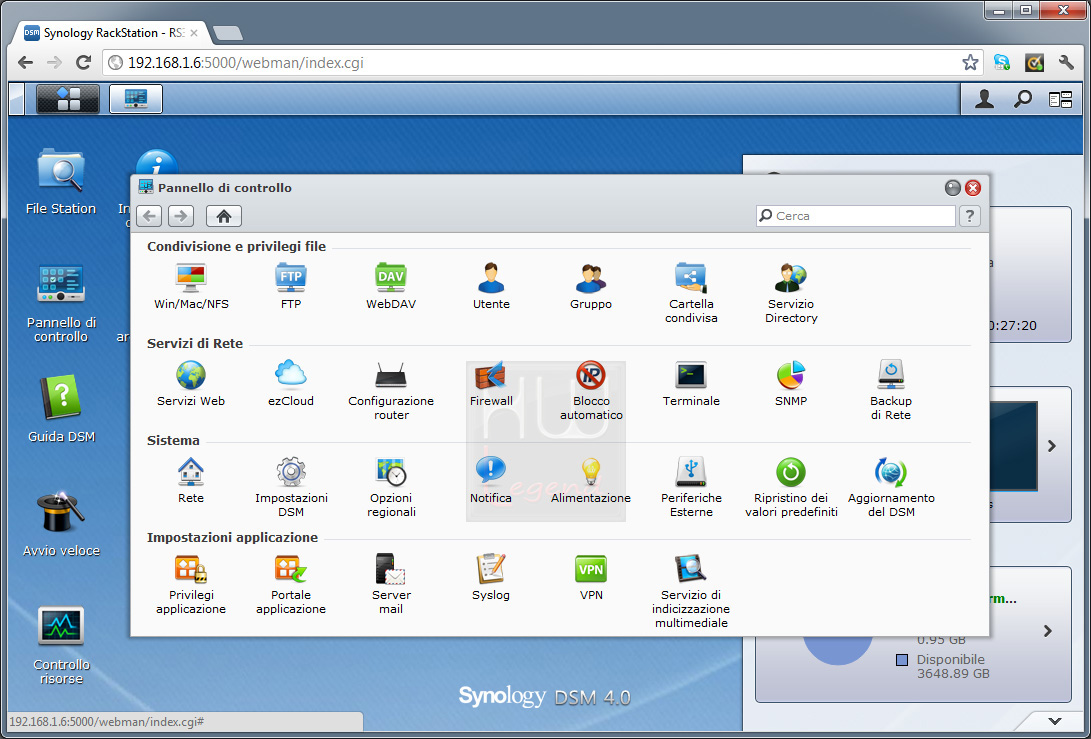This screenshot has height=739, width=1091.
Task: Bookmark this page with star icon
Action: [x=970, y=63]
